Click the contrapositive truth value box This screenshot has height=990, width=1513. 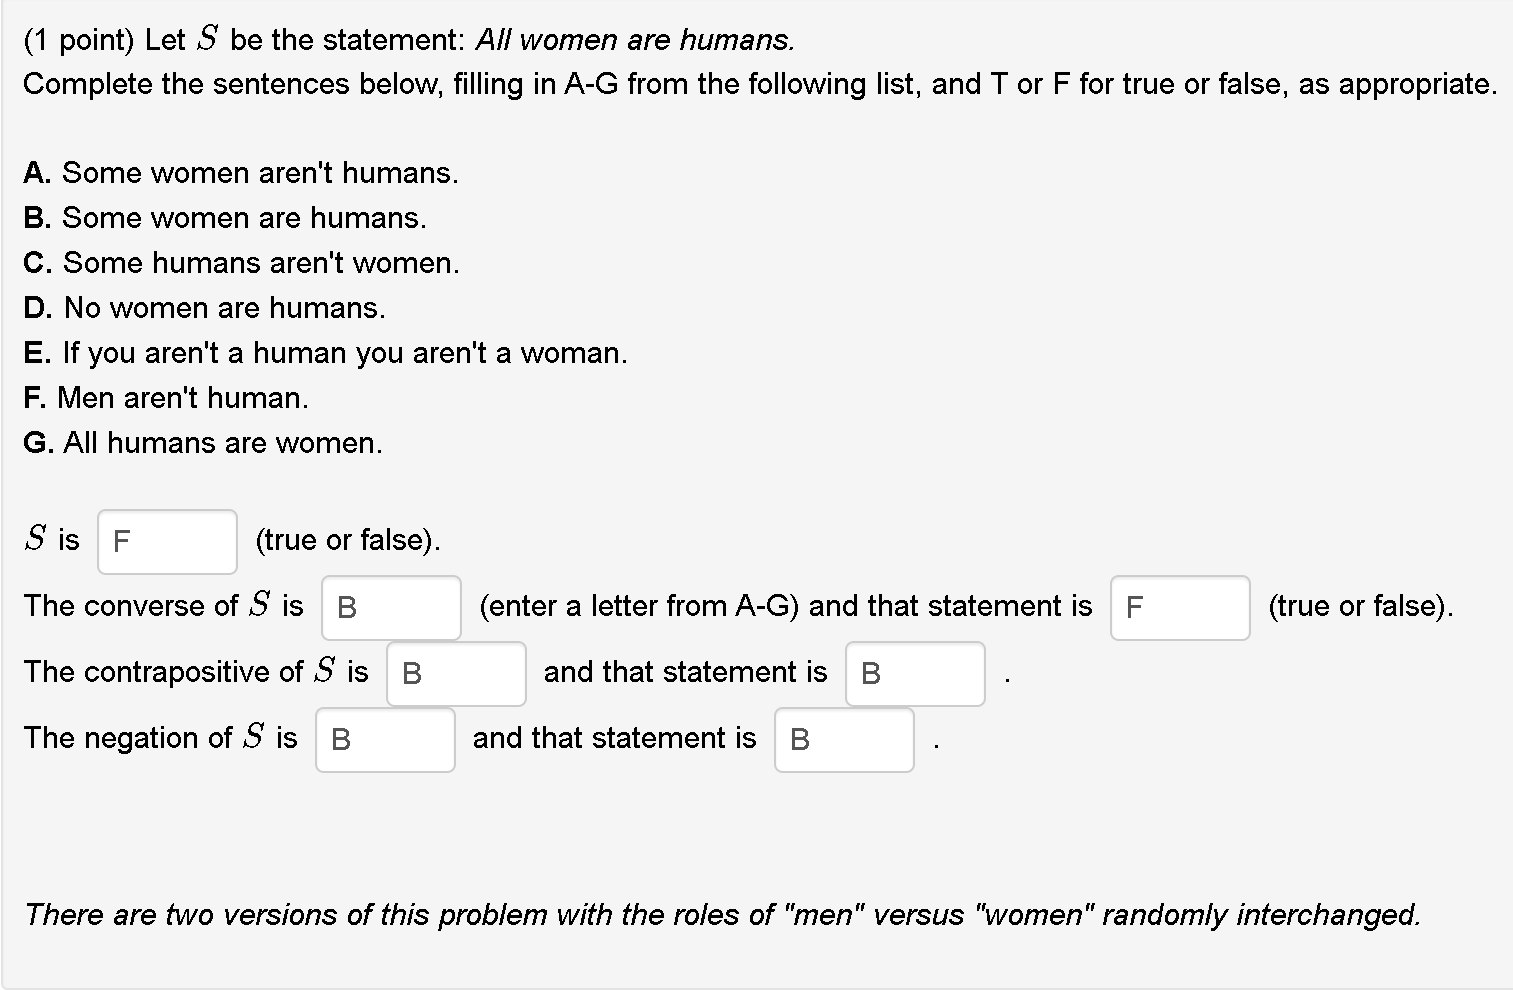tap(914, 673)
